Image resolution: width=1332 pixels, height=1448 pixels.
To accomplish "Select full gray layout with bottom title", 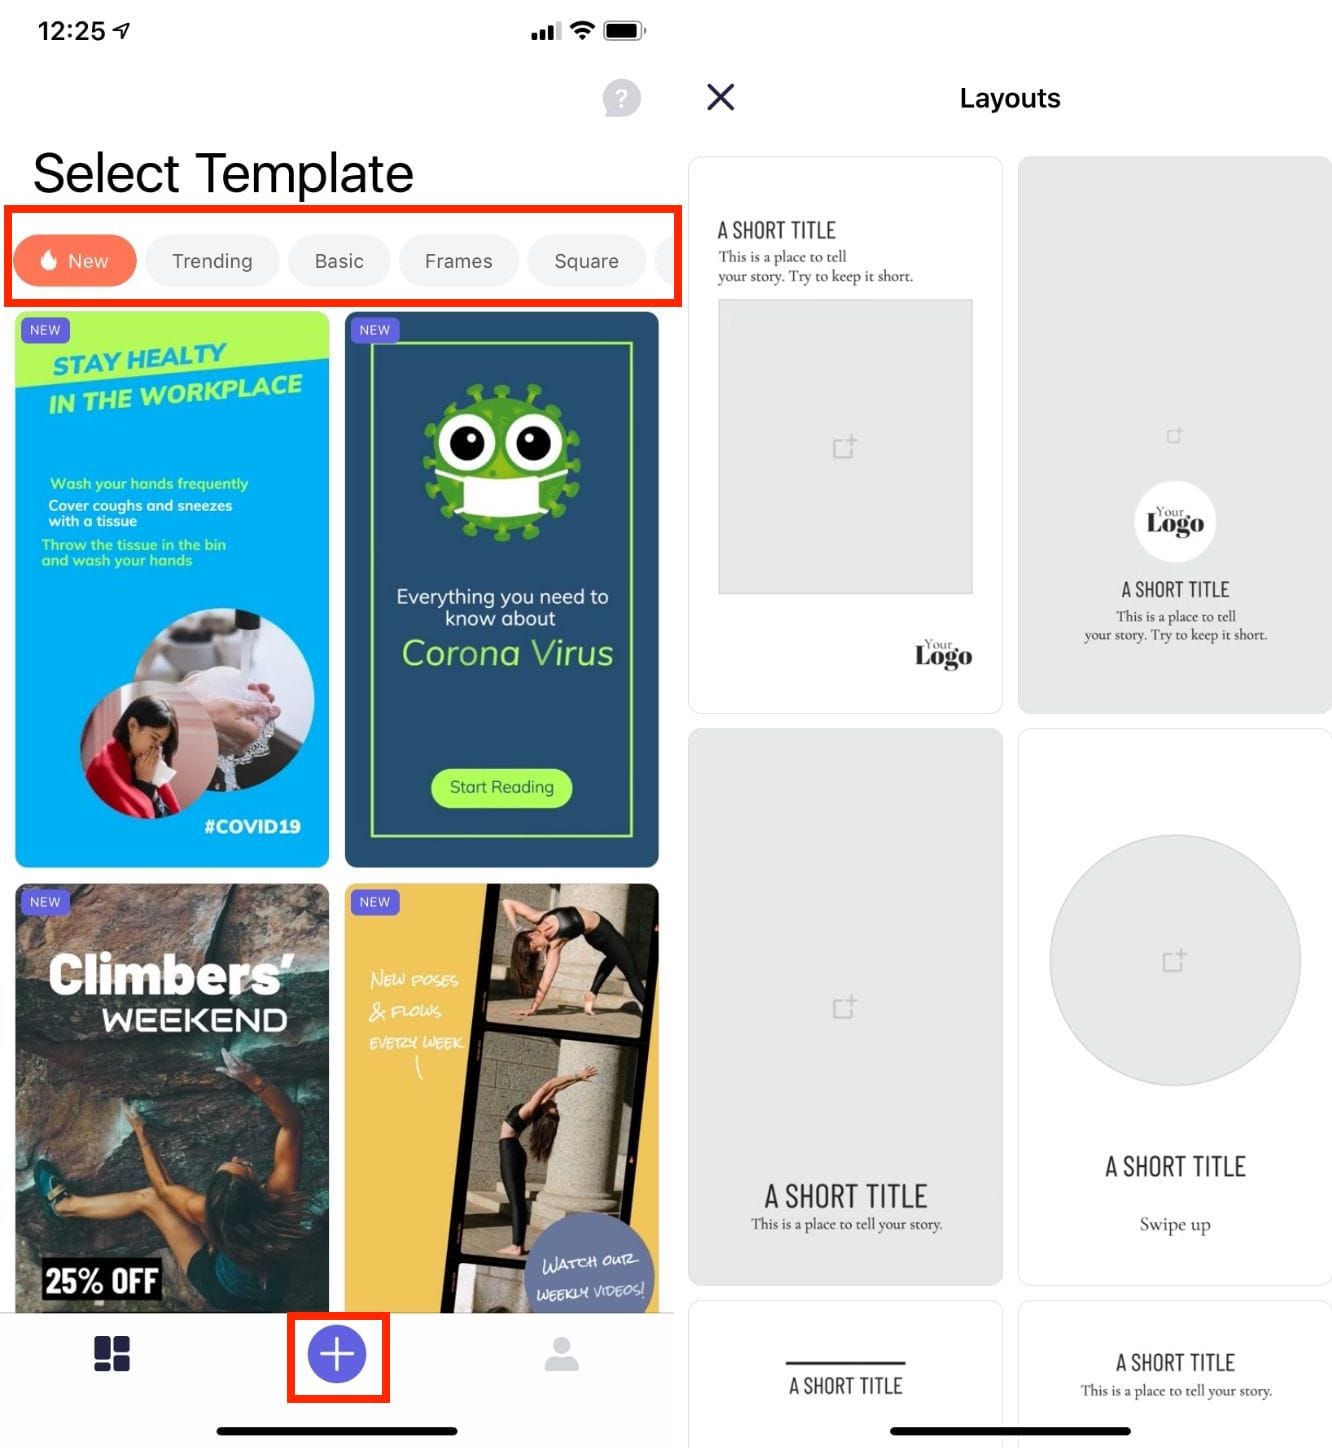I will [845, 1007].
